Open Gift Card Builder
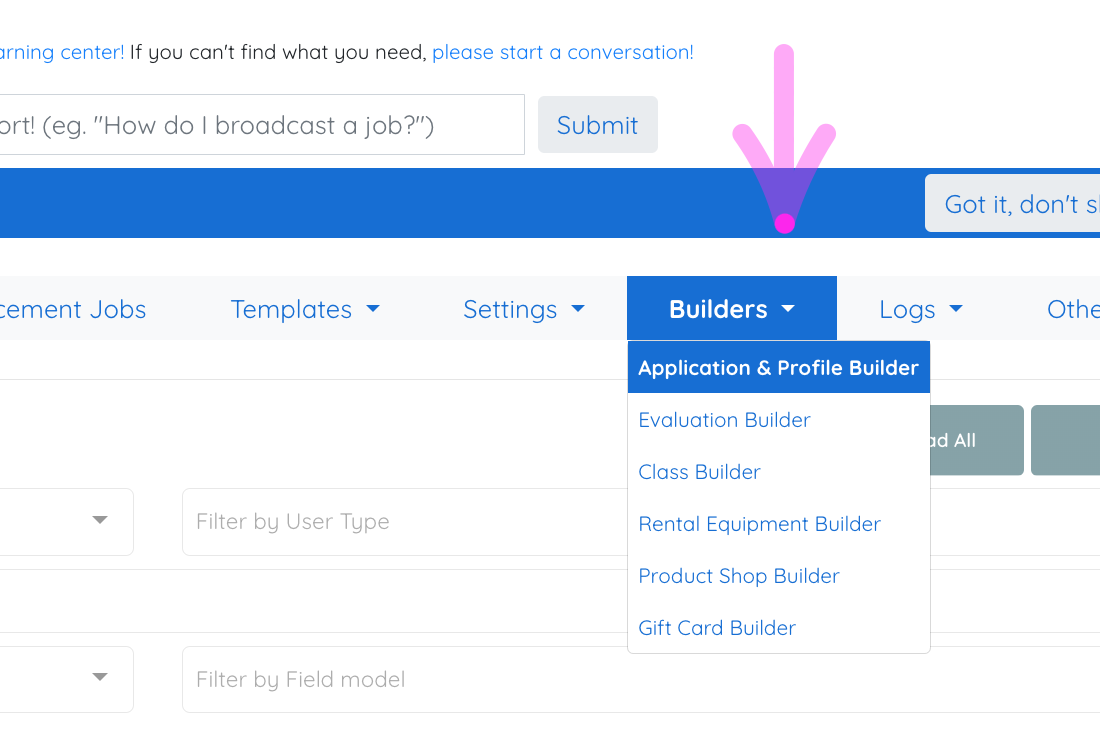This screenshot has height=752, width=1100. coord(717,628)
